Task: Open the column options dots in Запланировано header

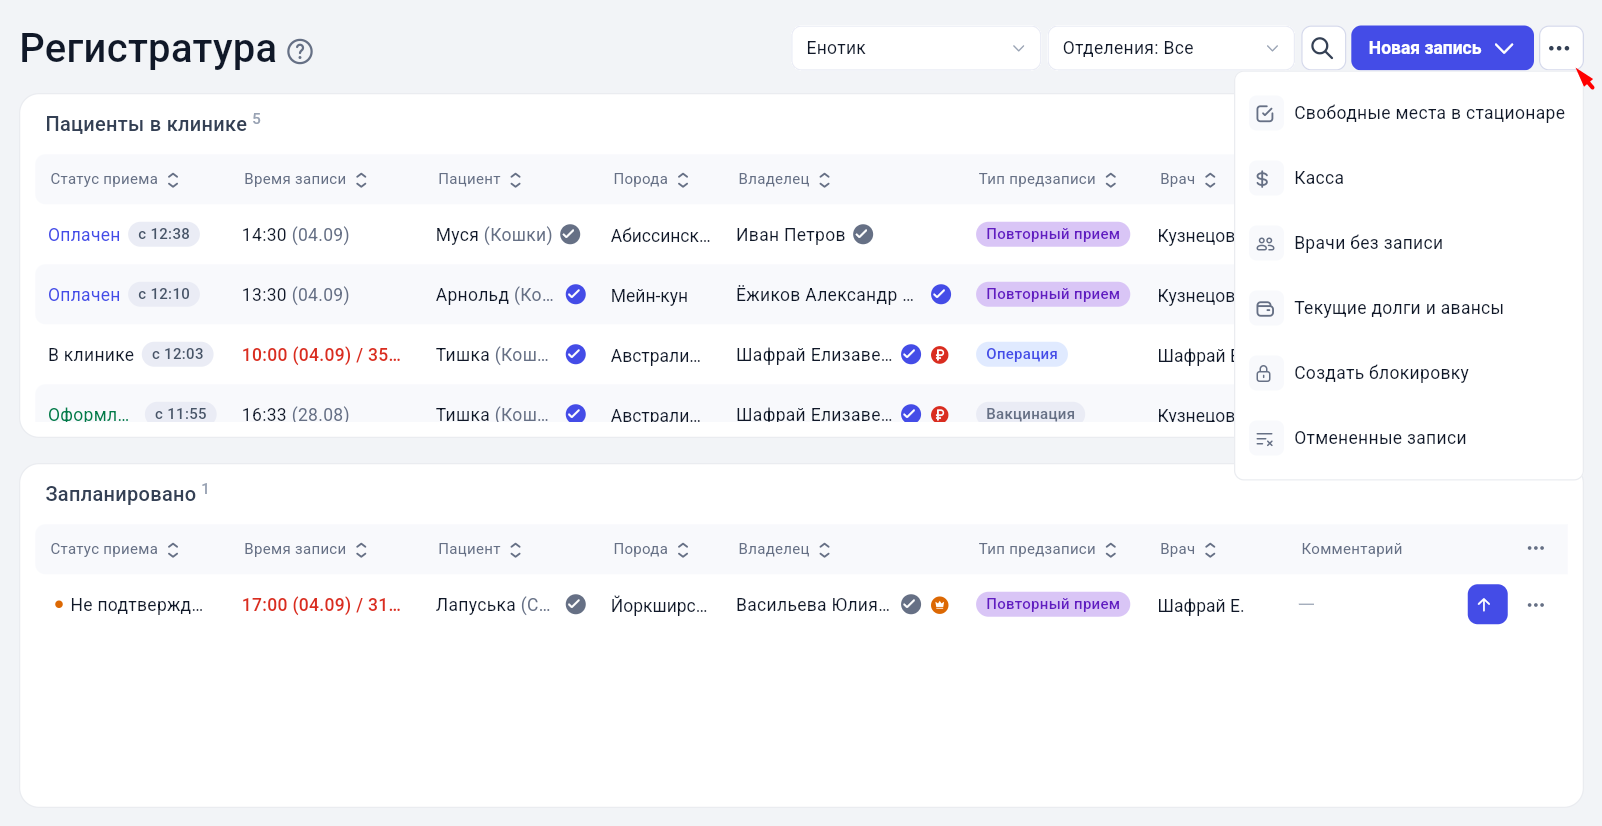Action: coord(1536,548)
